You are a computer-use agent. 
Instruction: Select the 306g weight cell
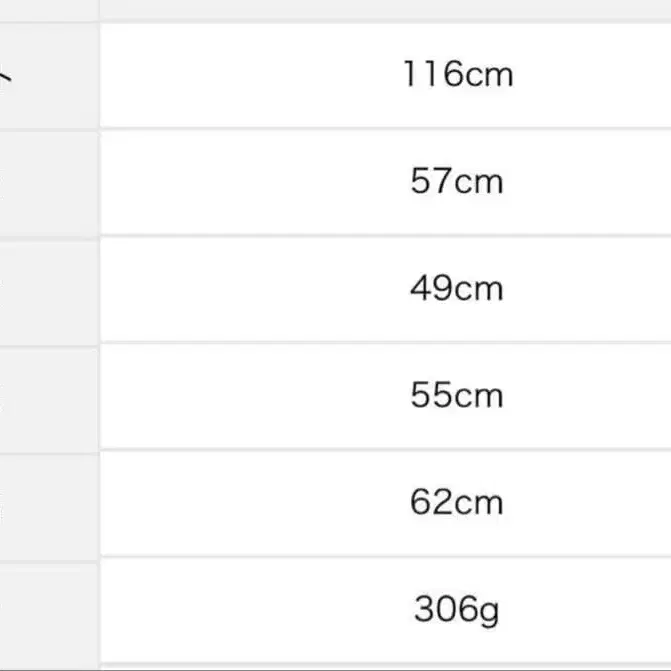(457, 608)
